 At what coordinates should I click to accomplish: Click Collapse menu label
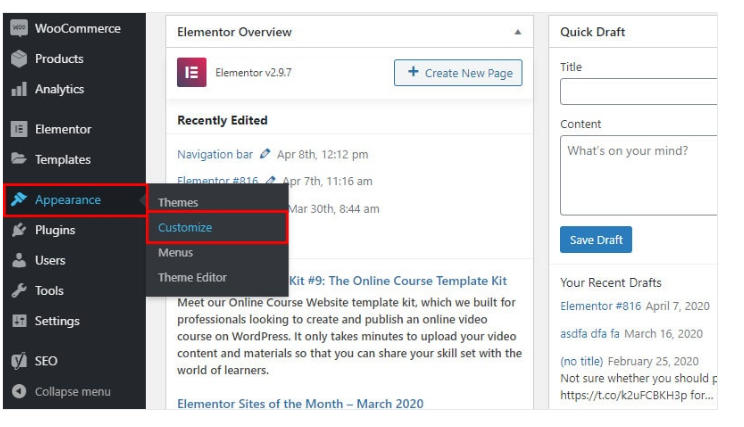pyautogui.click(x=73, y=392)
